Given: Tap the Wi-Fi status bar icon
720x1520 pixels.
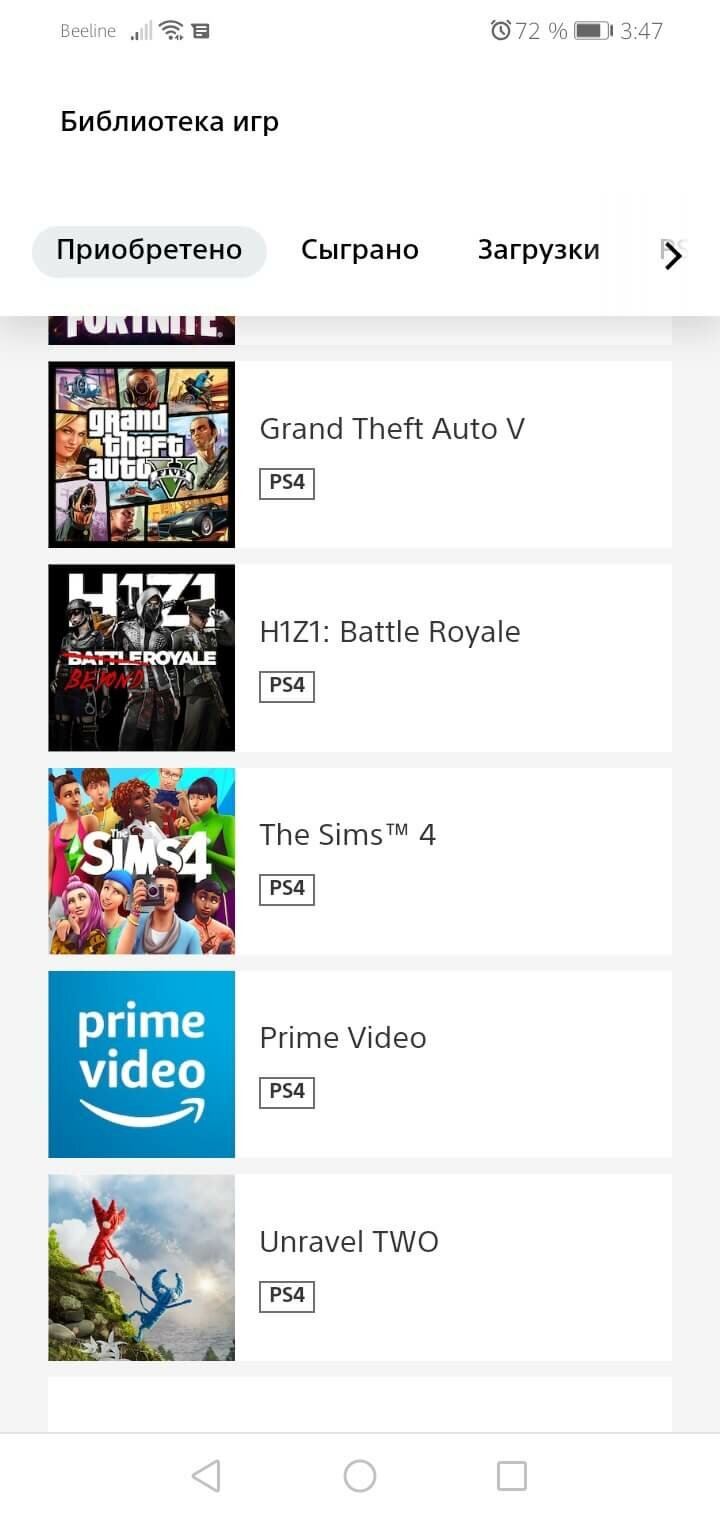Looking at the screenshot, I should coord(172,31).
